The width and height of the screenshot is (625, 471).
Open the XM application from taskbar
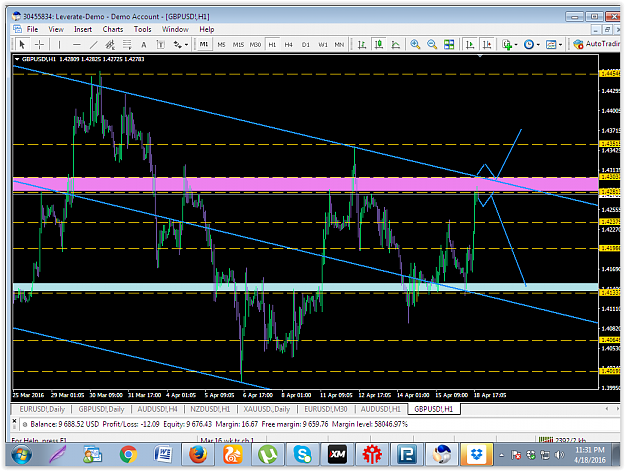(x=337, y=455)
